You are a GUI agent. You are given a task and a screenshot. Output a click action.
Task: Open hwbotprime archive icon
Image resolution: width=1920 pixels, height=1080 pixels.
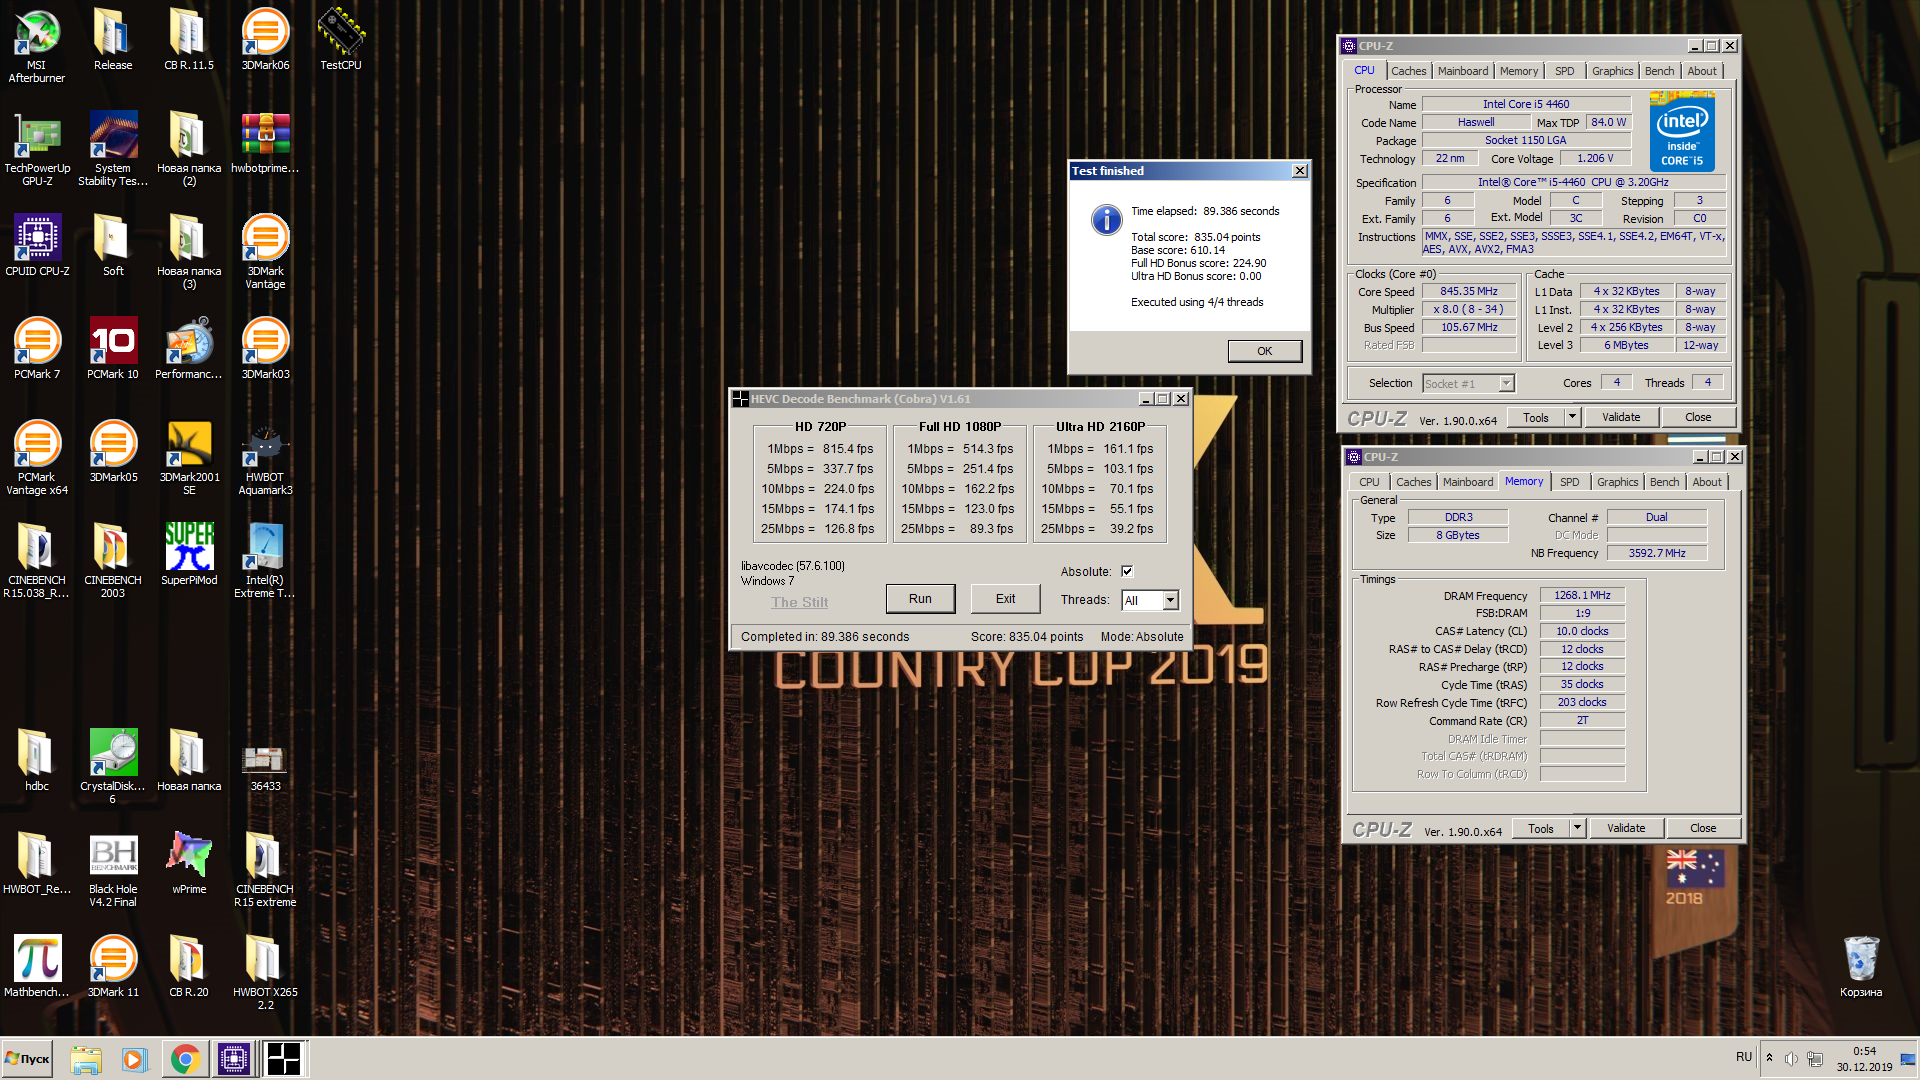click(265, 142)
